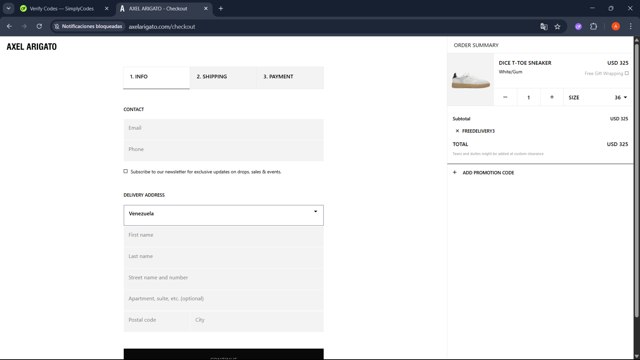Click the TOTAL USD 325 amount
Image resolution: width=640 pixels, height=360 pixels.
617,144
